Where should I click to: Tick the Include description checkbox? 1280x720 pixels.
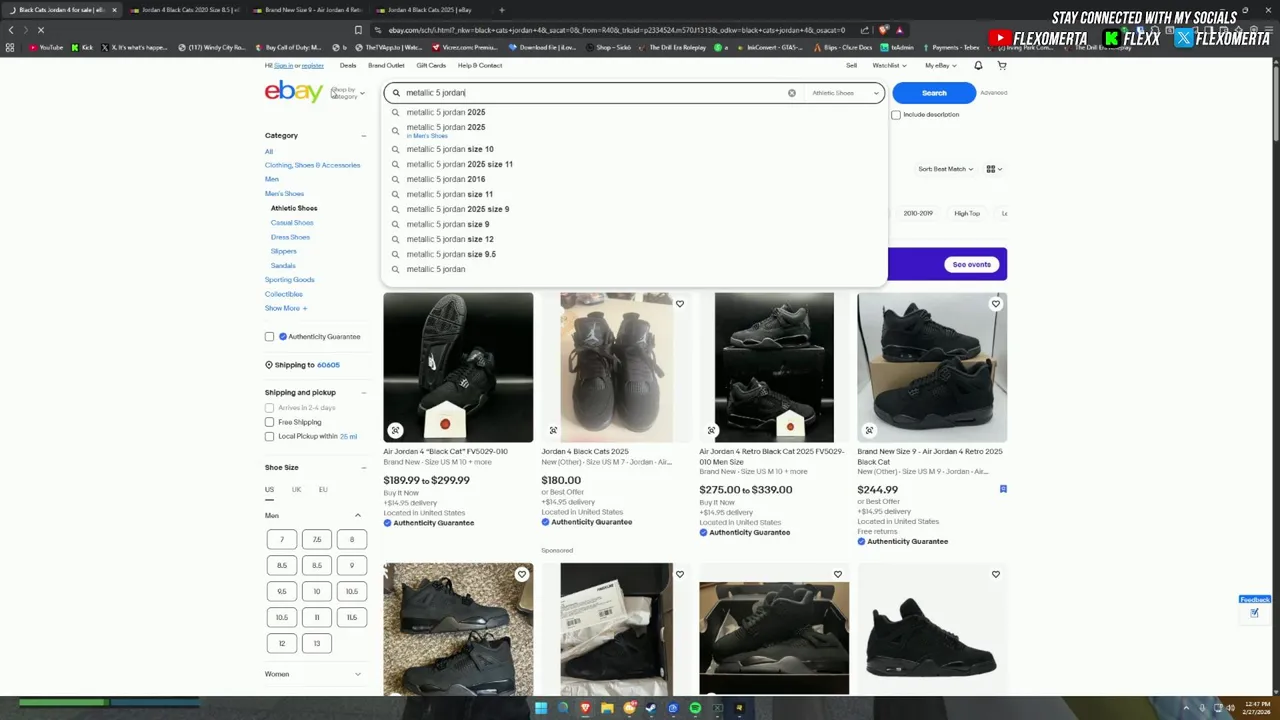pos(896,115)
